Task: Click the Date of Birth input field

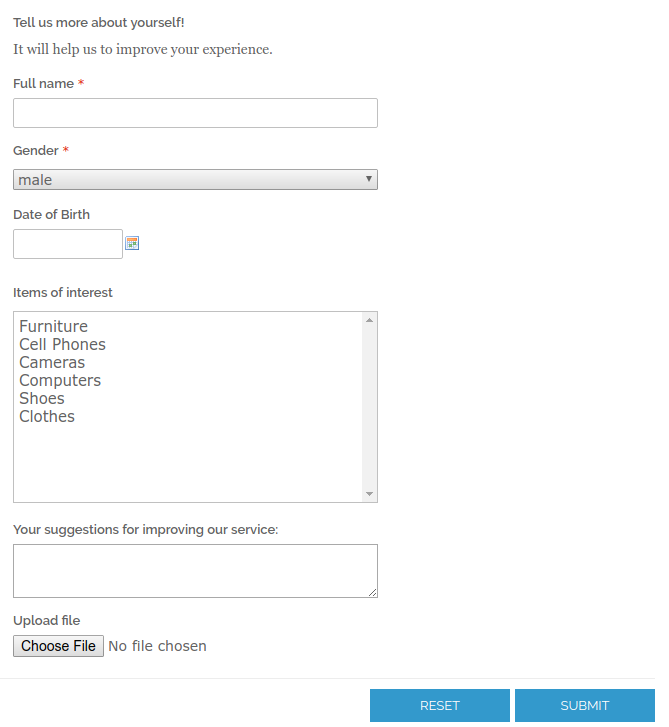Action: tap(68, 244)
